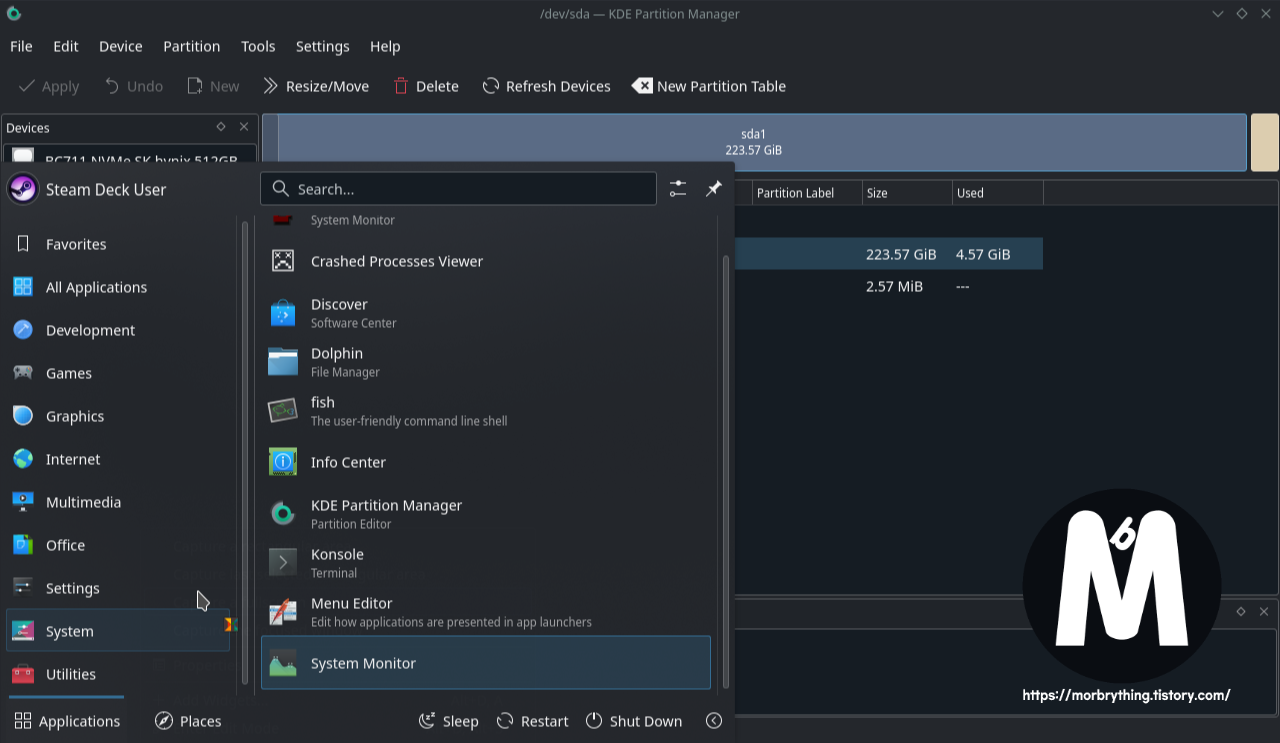Pin the application launcher open
The image size is (1280, 743).
713,189
